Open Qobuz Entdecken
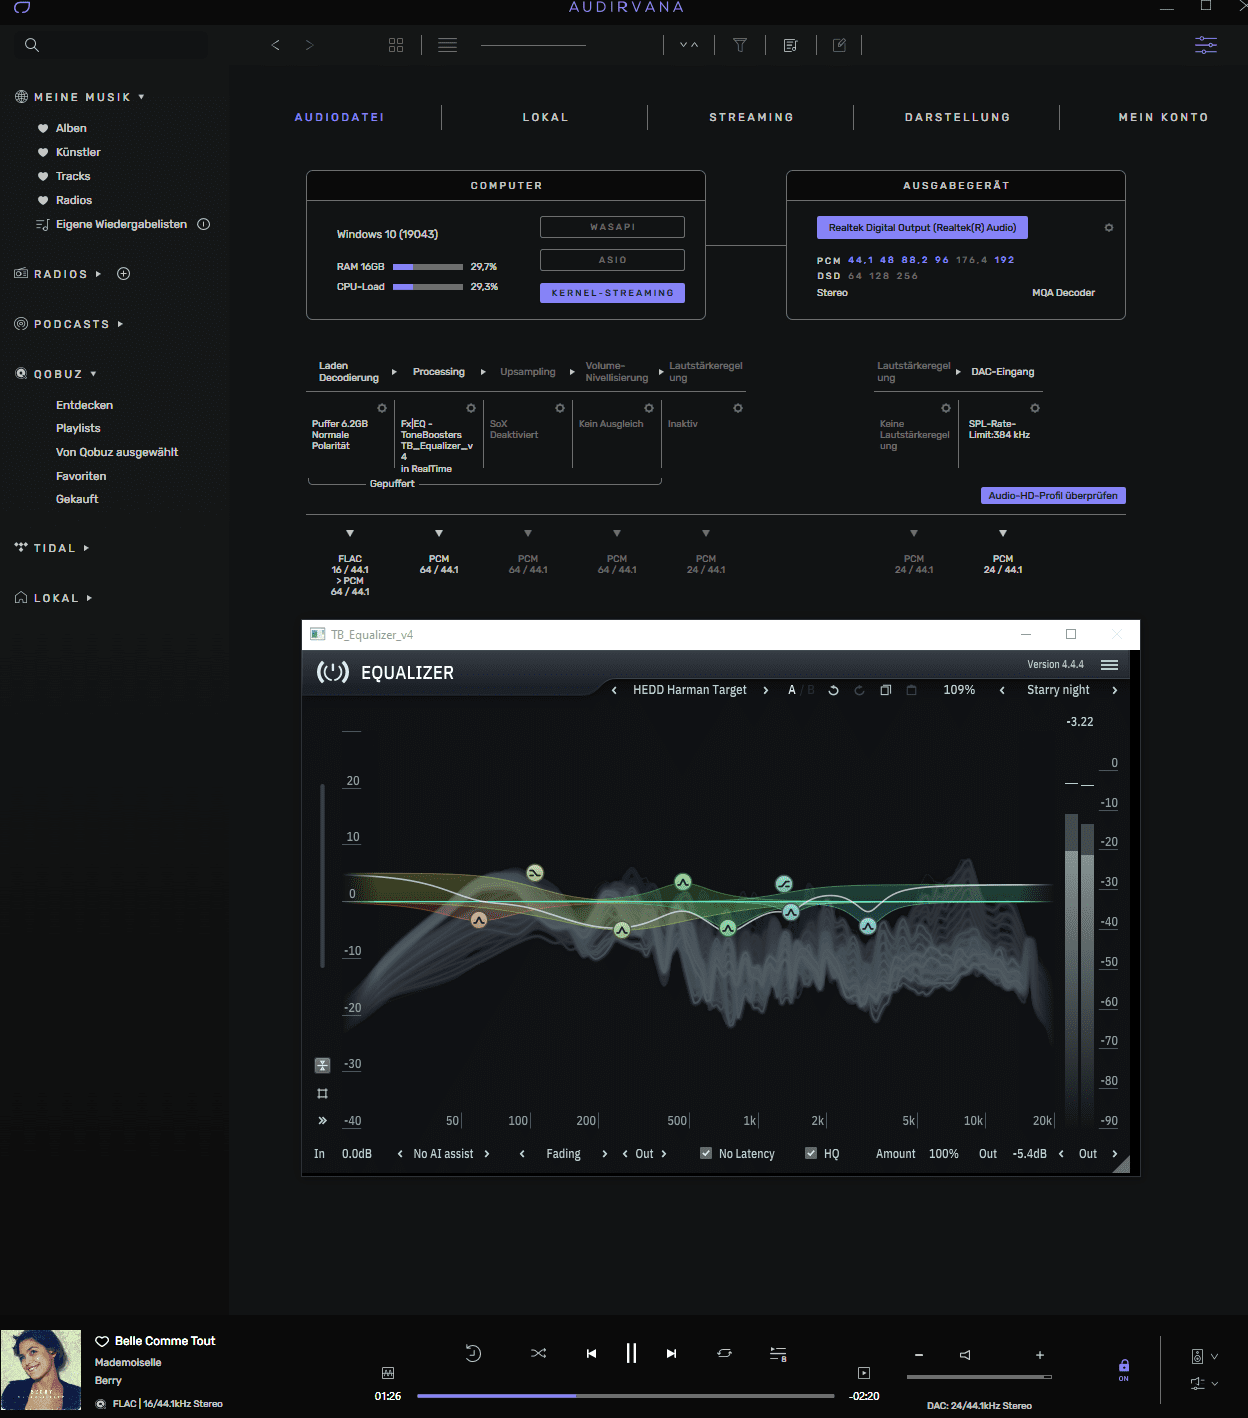Image resolution: width=1248 pixels, height=1418 pixels. (84, 405)
